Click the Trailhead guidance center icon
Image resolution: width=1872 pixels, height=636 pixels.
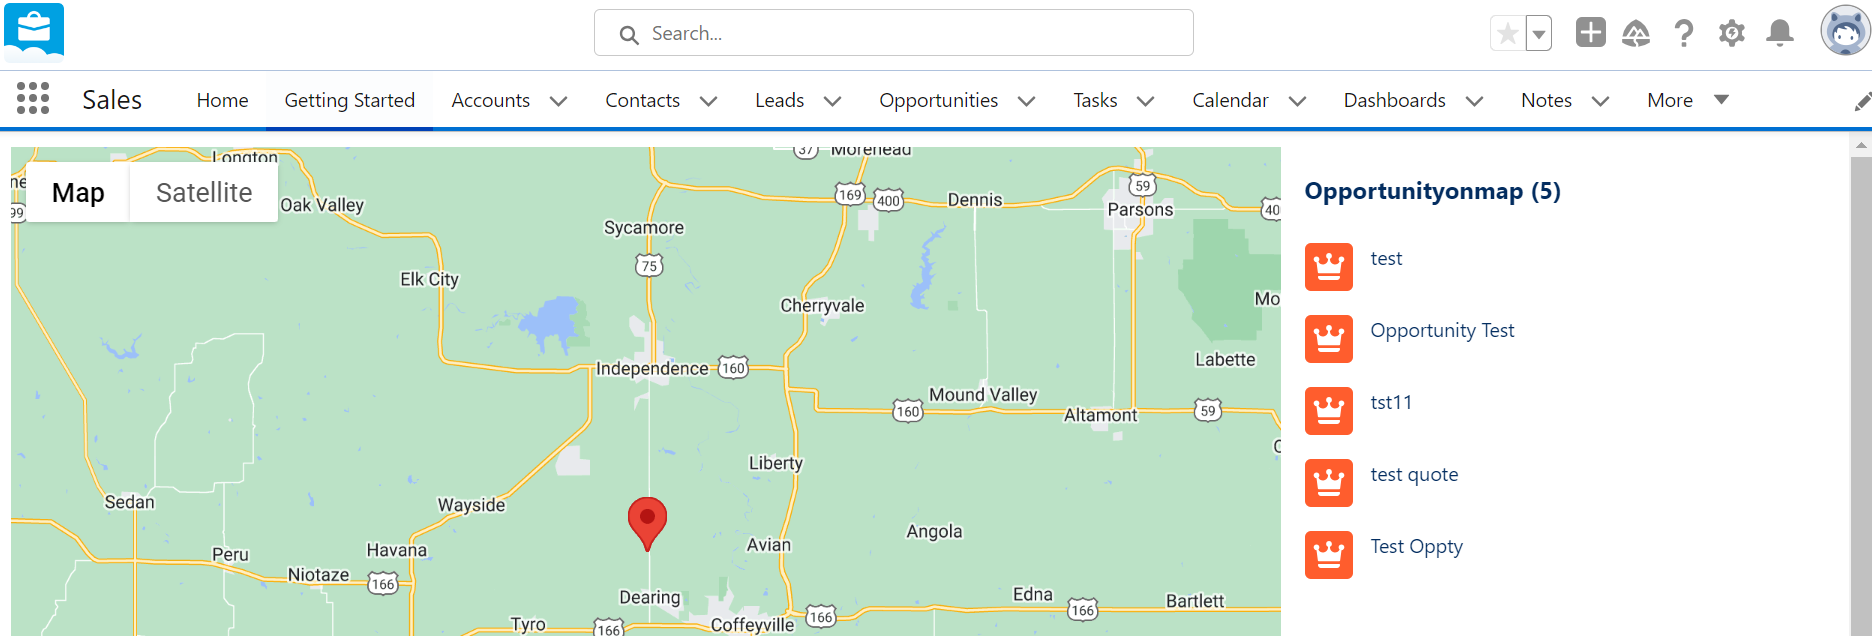(1636, 33)
